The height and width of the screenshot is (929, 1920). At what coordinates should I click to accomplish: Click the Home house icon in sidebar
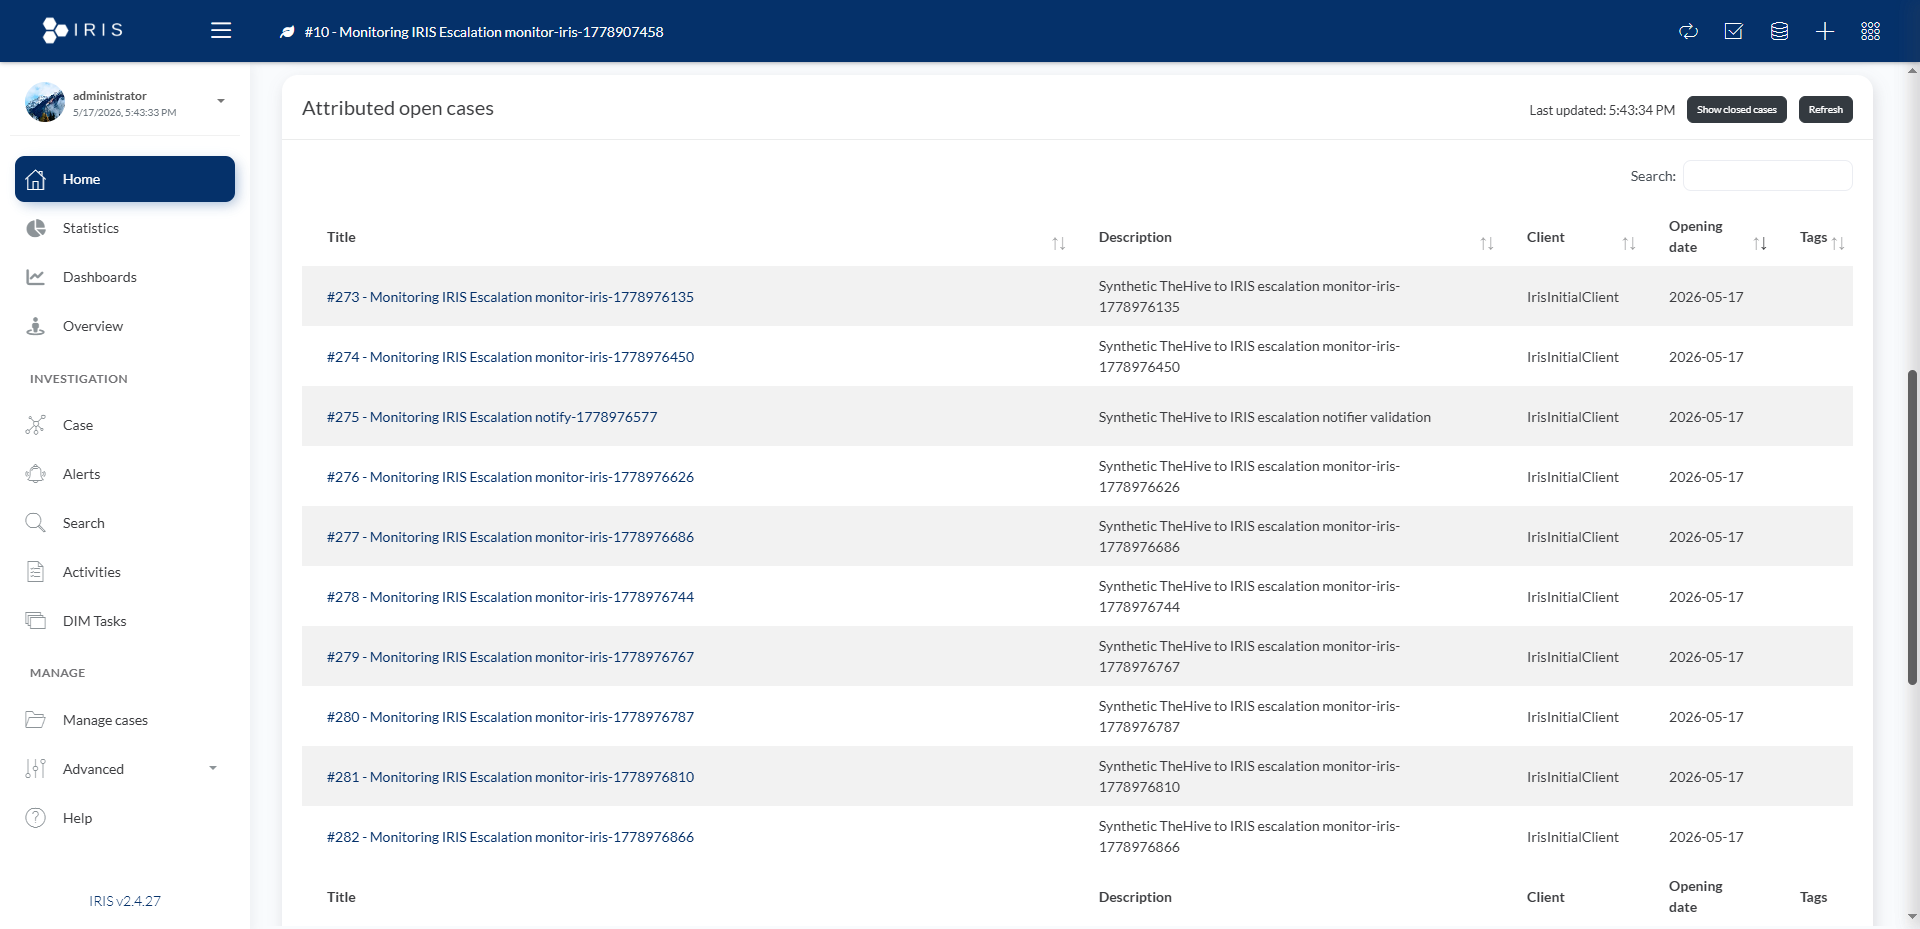[36, 179]
